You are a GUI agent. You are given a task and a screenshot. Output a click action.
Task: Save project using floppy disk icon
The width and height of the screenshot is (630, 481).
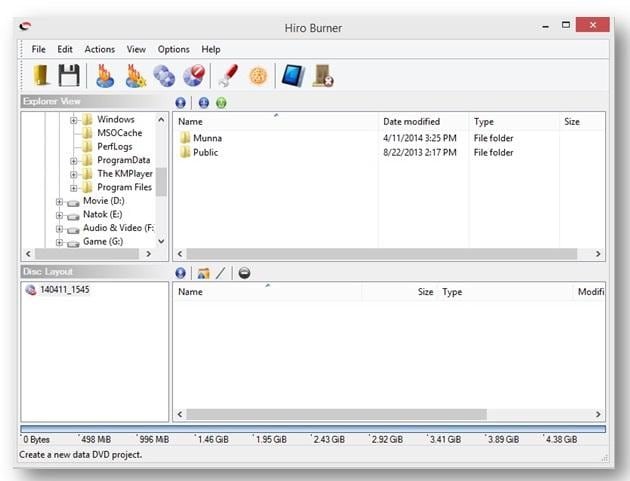click(x=69, y=75)
